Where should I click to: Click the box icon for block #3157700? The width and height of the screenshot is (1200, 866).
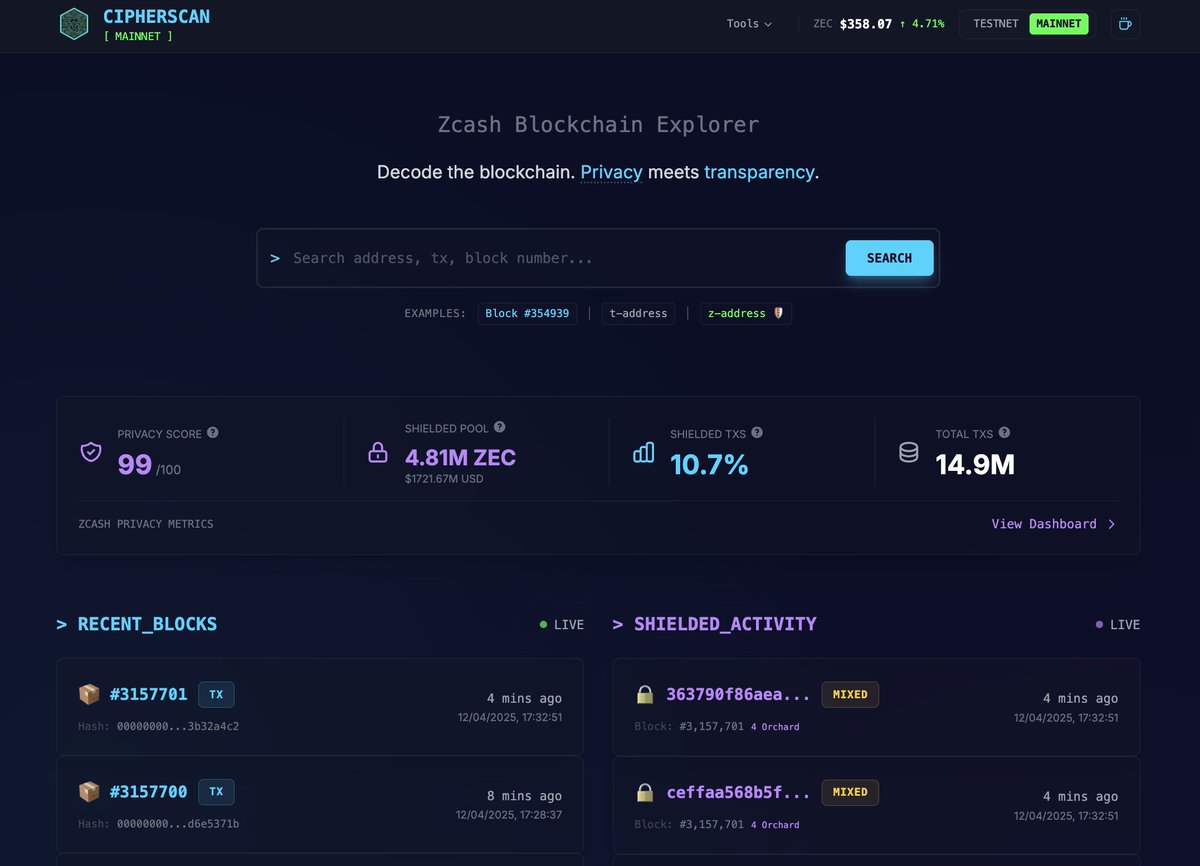[89, 792]
